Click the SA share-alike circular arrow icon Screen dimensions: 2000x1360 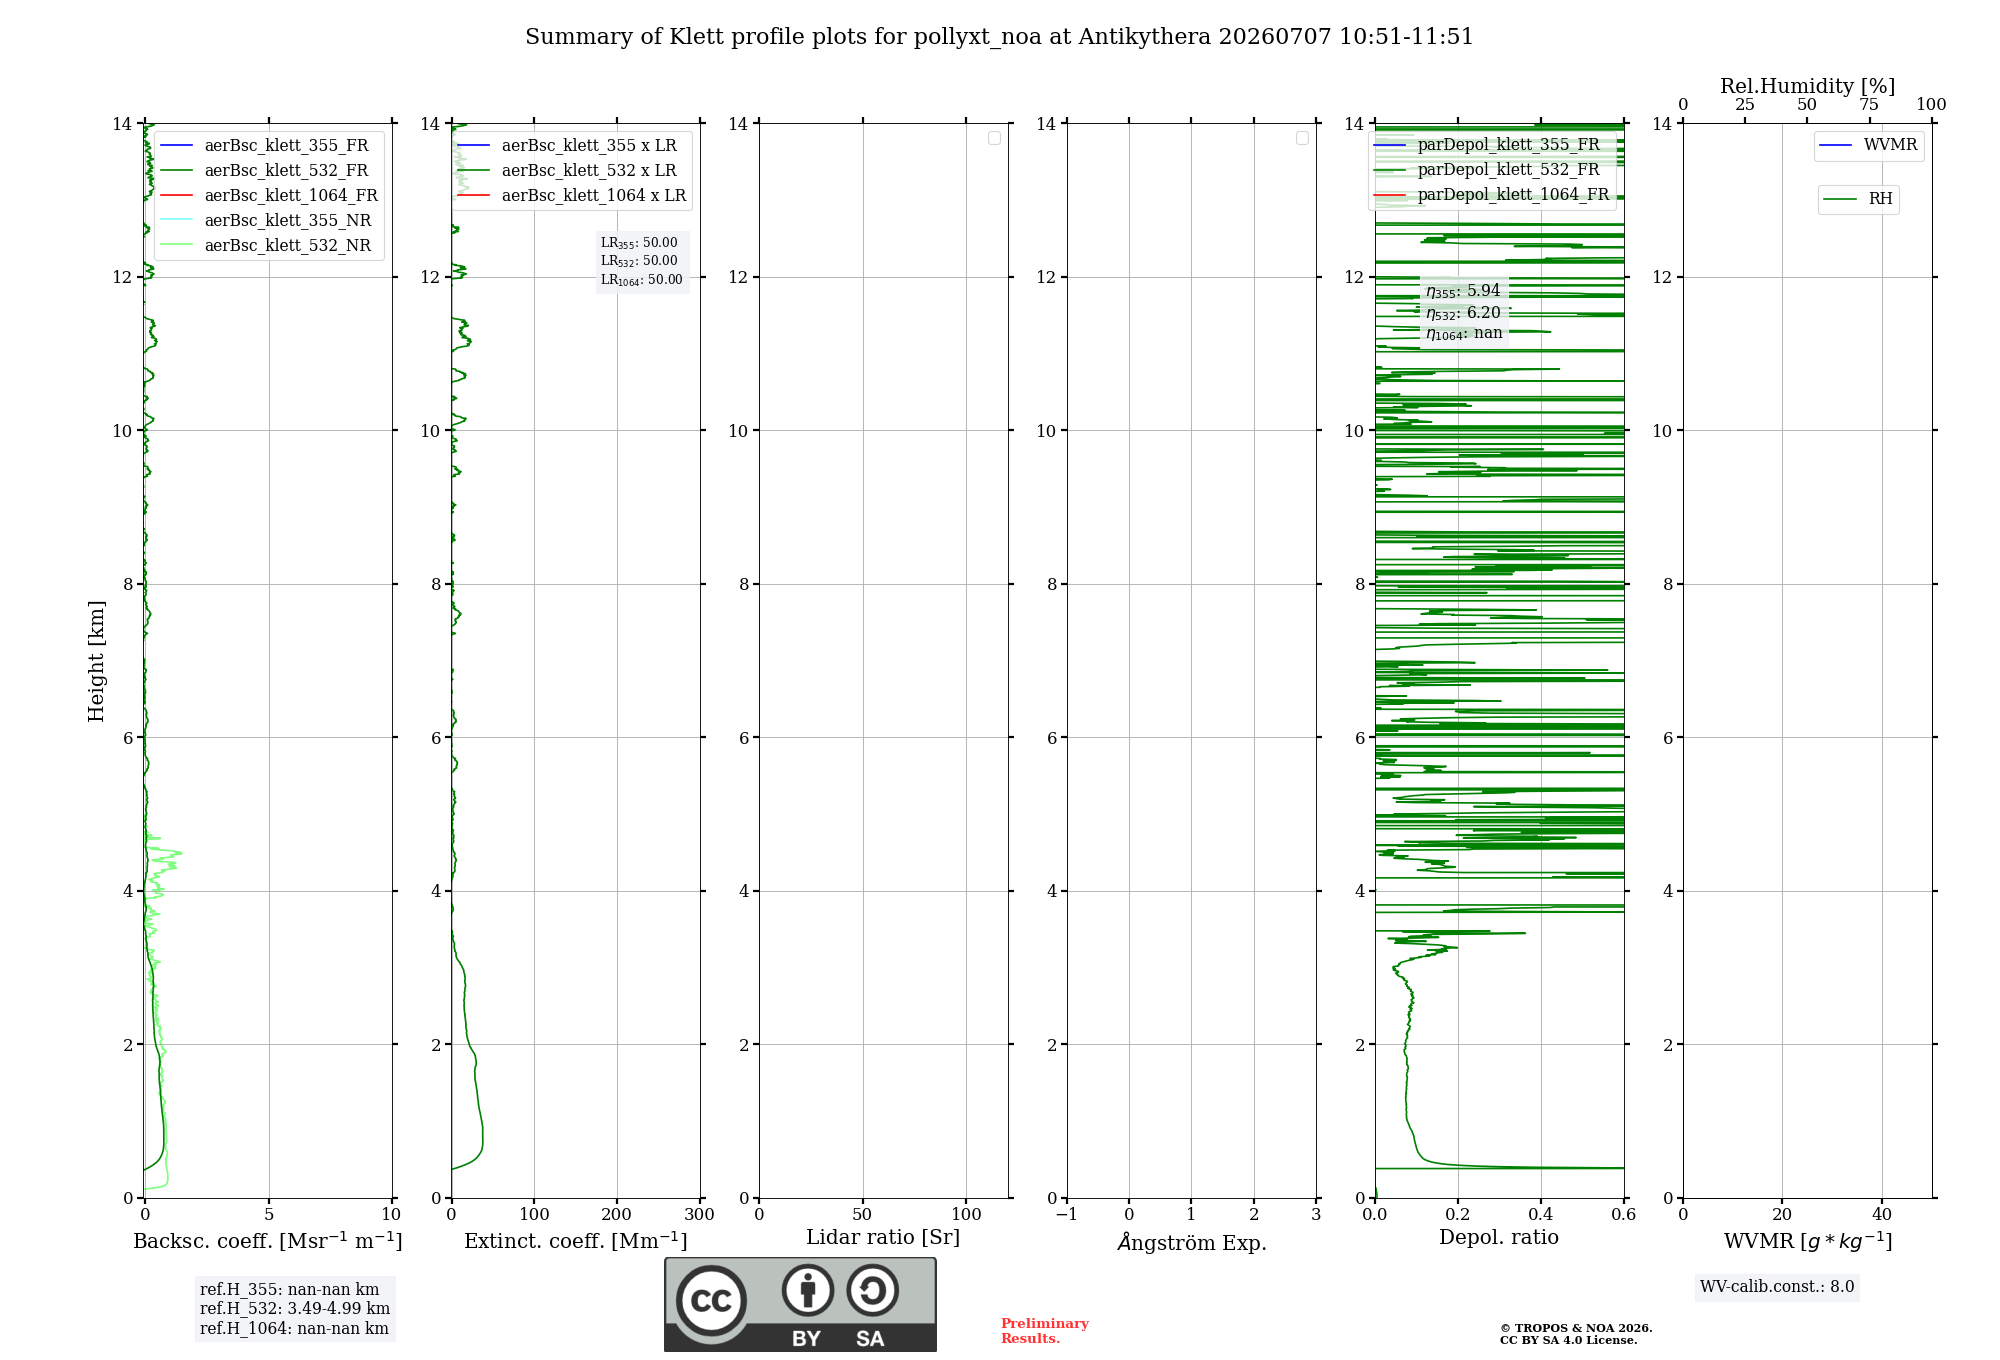pos(872,1290)
